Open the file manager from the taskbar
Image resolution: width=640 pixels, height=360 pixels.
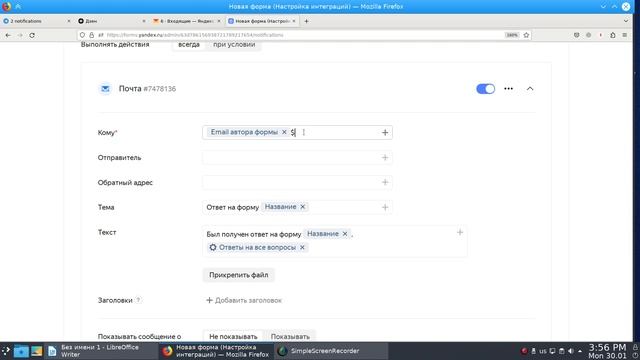click(21, 351)
